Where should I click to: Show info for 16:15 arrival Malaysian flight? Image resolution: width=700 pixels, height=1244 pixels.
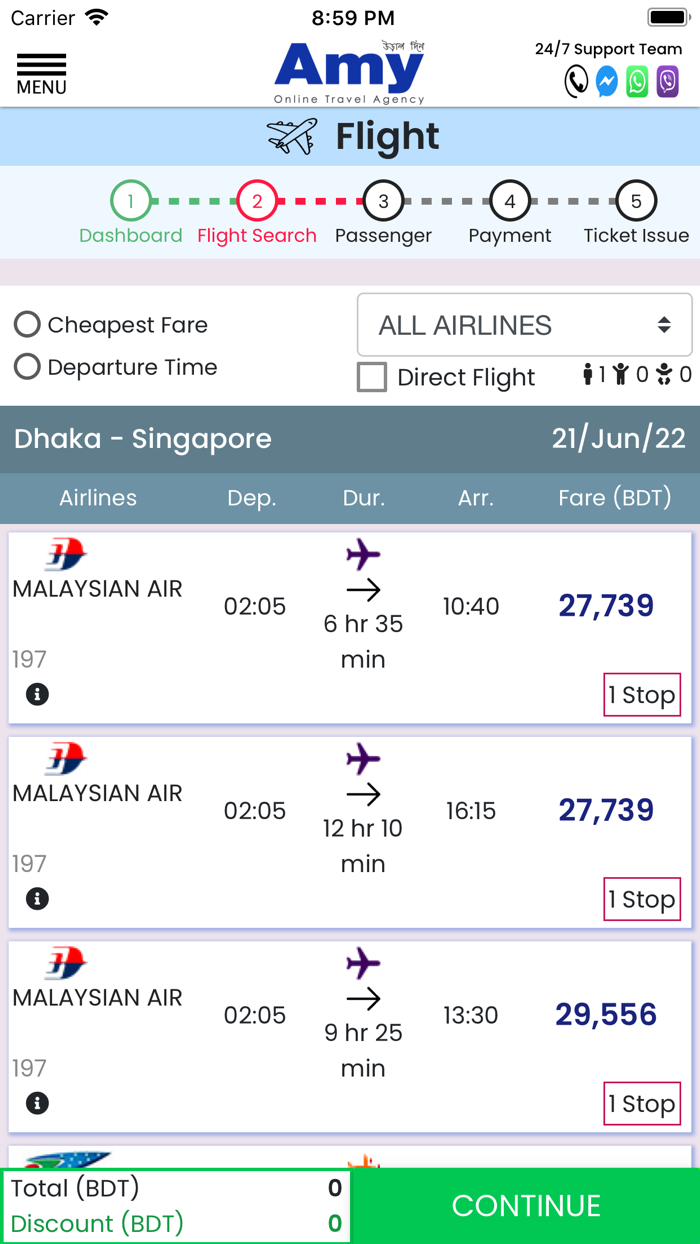(x=37, y=898)
